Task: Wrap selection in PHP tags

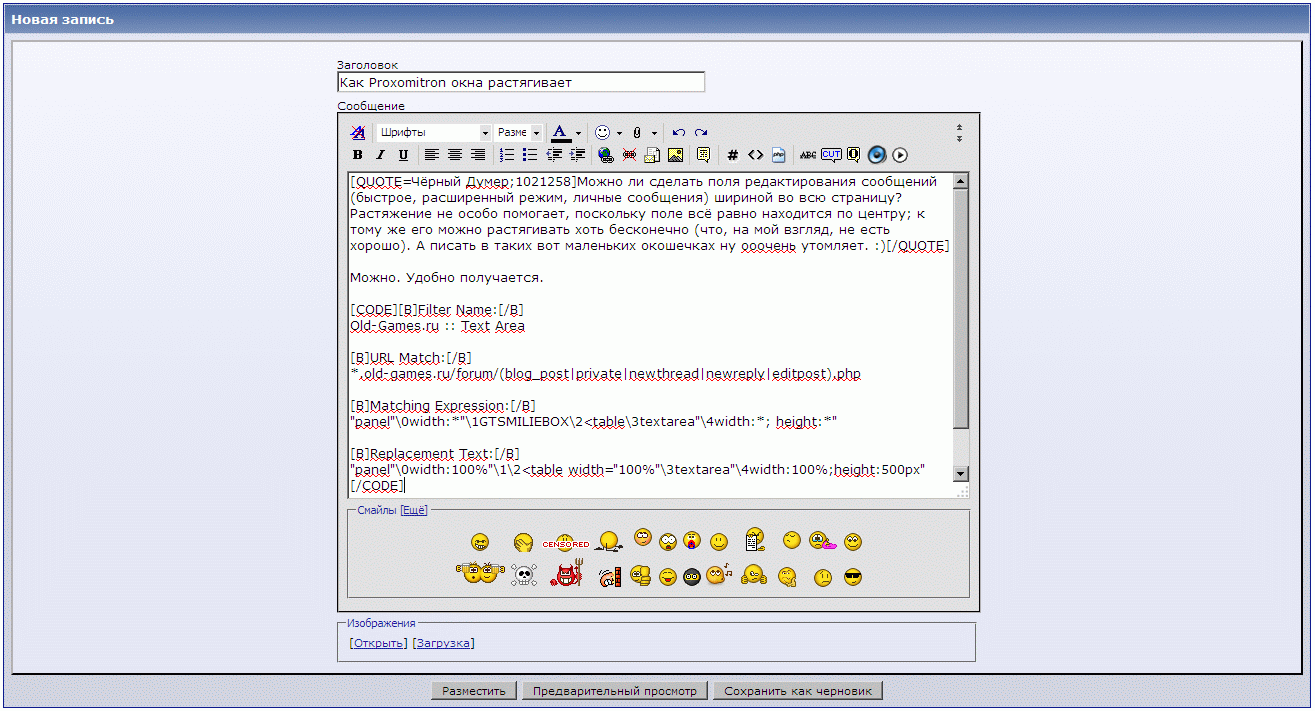Action: tap(778, 155)
